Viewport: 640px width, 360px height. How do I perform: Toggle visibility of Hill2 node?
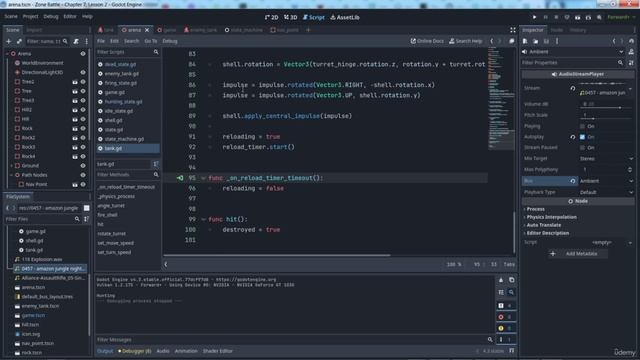click(83, 110)
